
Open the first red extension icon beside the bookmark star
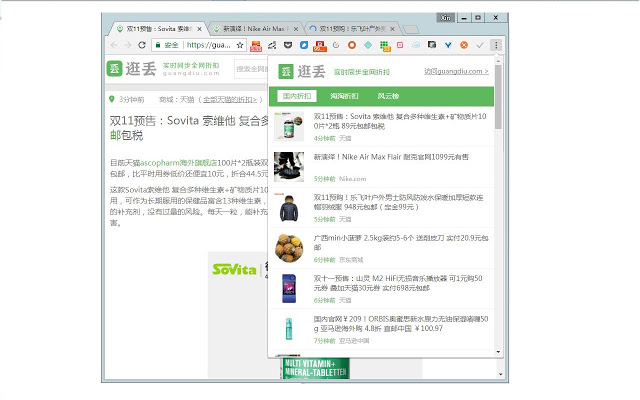pos(256,46)
